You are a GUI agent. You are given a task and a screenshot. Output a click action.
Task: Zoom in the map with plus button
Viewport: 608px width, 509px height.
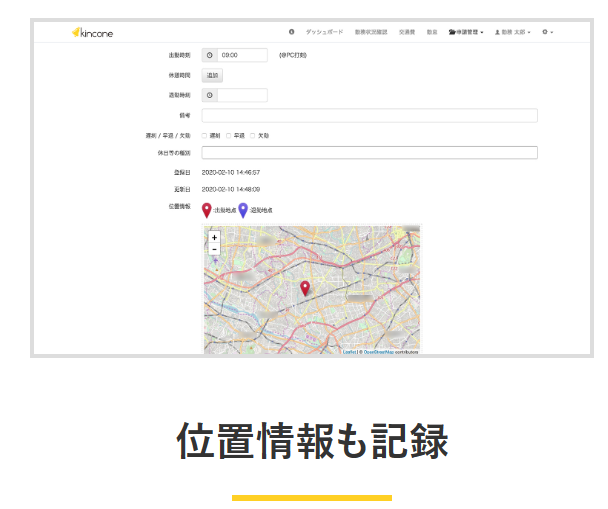(214, 237)
